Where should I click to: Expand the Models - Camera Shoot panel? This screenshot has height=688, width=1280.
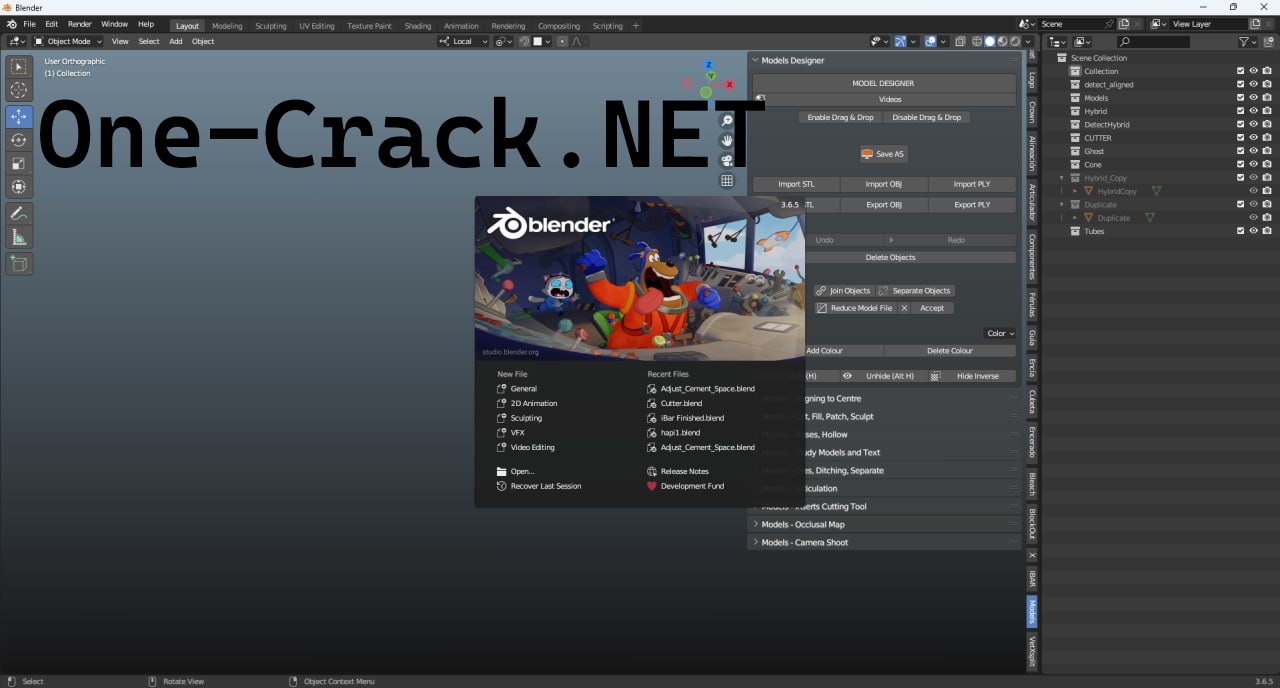(804, 542)
